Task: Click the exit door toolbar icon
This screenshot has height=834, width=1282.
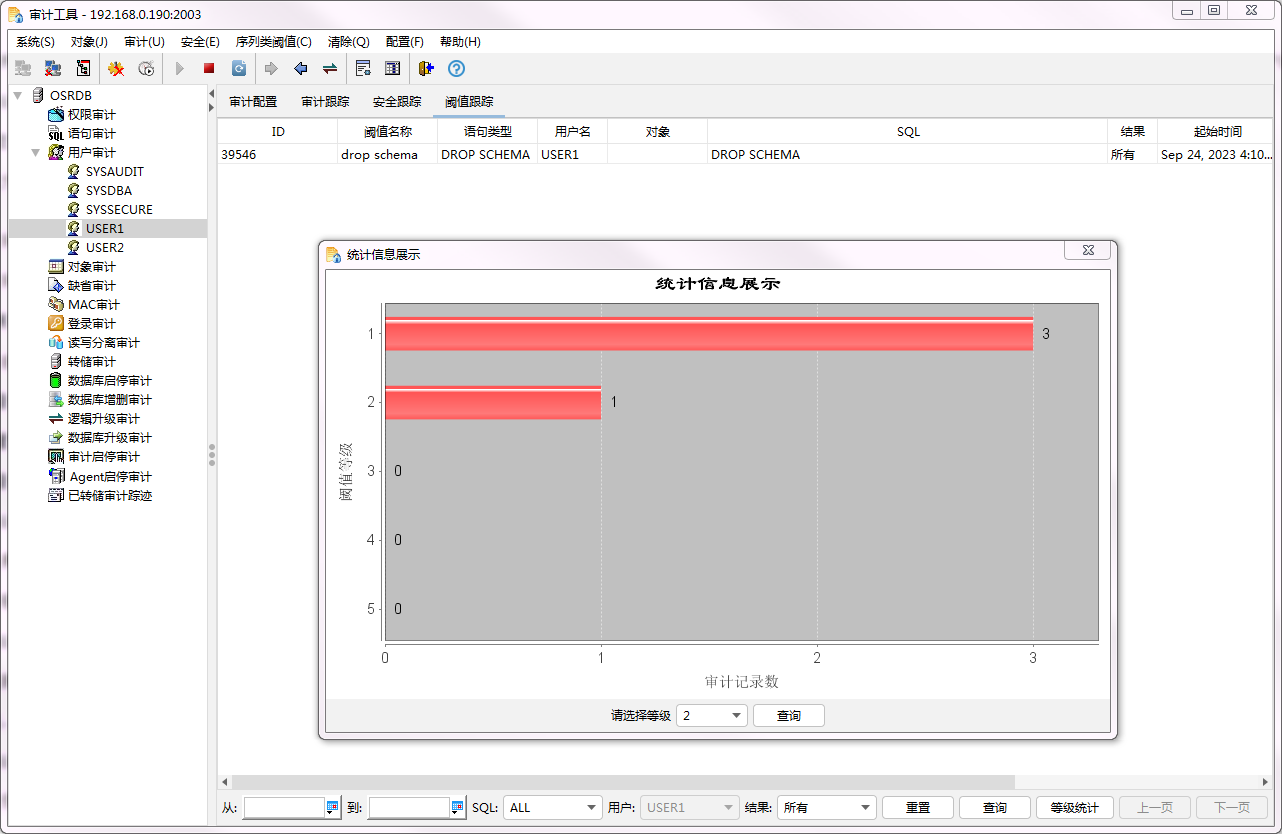Action: click(426, 69)
